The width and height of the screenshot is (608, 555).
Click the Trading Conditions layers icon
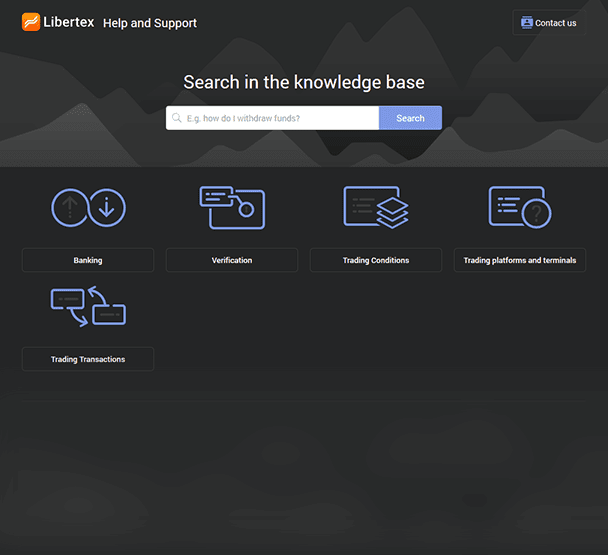click(376, 207)
